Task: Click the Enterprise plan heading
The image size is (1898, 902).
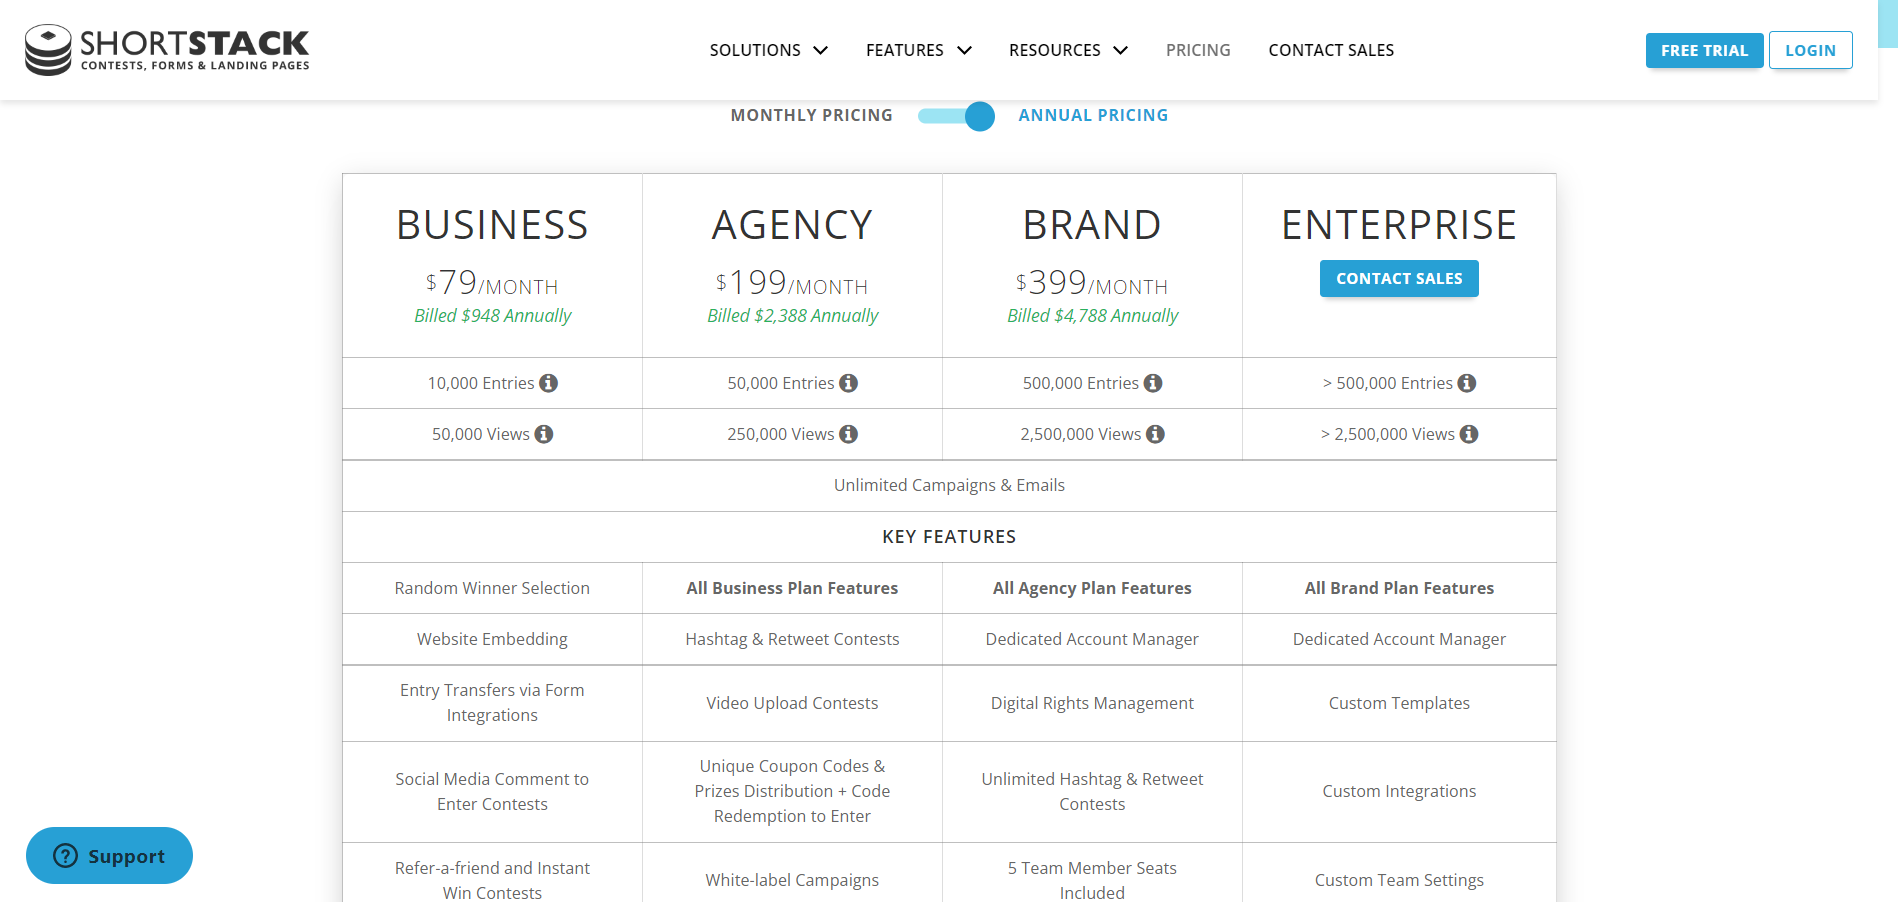Action: click(1399, 225)
